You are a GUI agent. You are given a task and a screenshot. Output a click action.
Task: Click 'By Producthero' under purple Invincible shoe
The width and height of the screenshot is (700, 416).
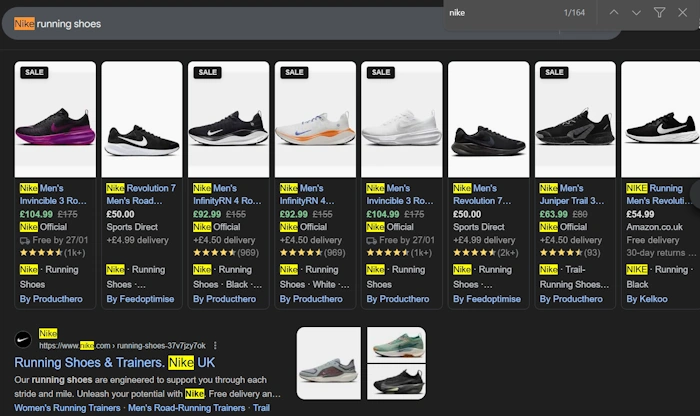tap(51, 299)
